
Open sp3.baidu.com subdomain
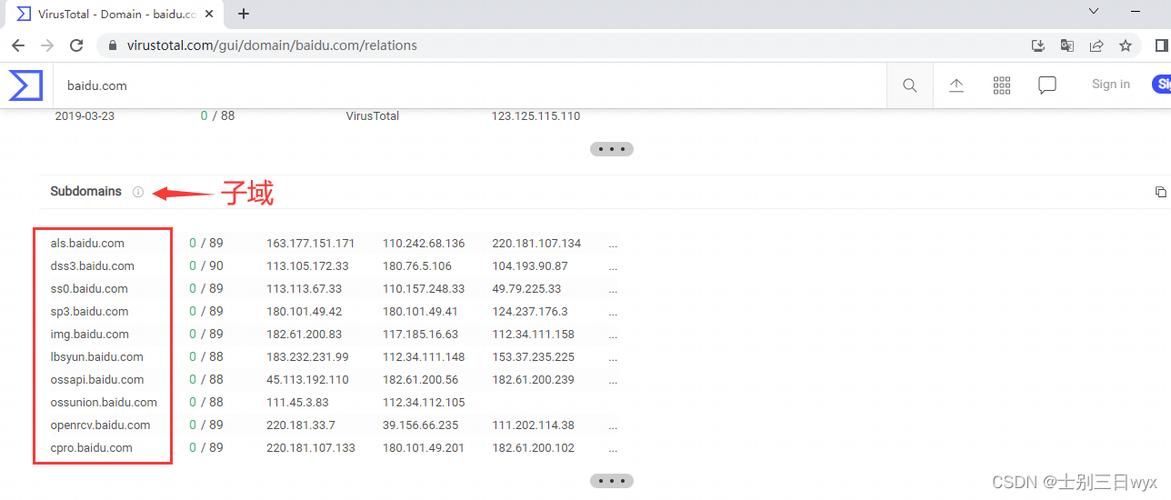click(x=90, y=311)
